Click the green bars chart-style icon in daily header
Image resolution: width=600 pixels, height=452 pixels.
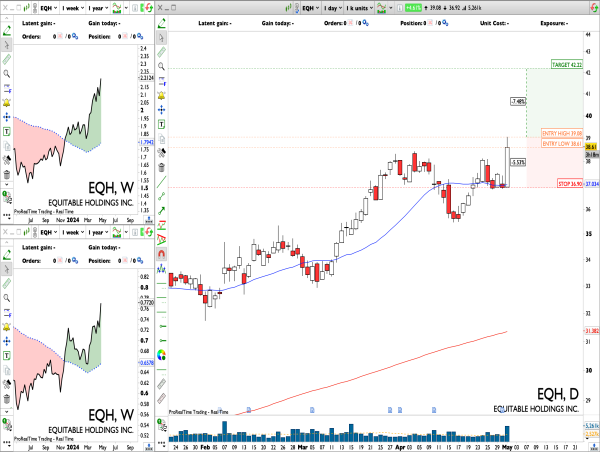click(289, 8)
